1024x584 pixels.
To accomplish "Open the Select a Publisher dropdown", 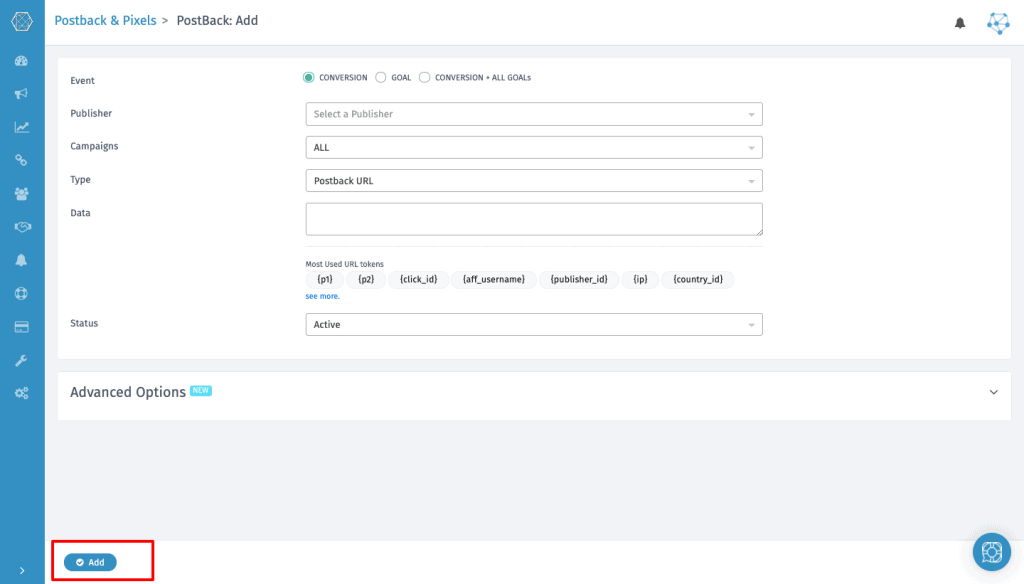I will click(534, 114).
